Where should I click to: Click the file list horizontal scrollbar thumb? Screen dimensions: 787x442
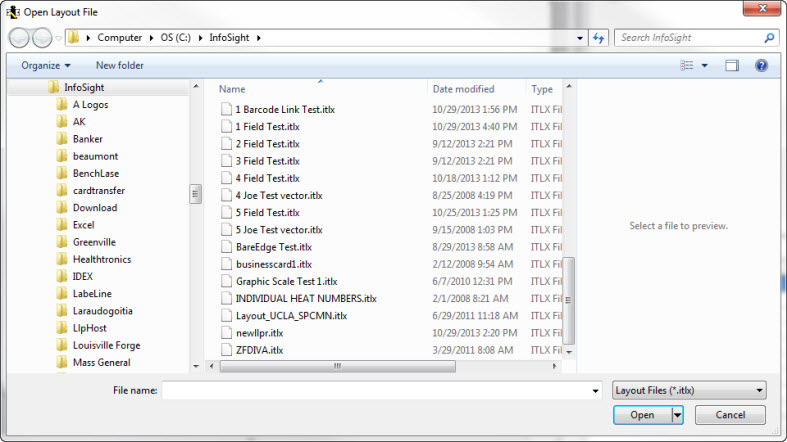click(337, 366)
